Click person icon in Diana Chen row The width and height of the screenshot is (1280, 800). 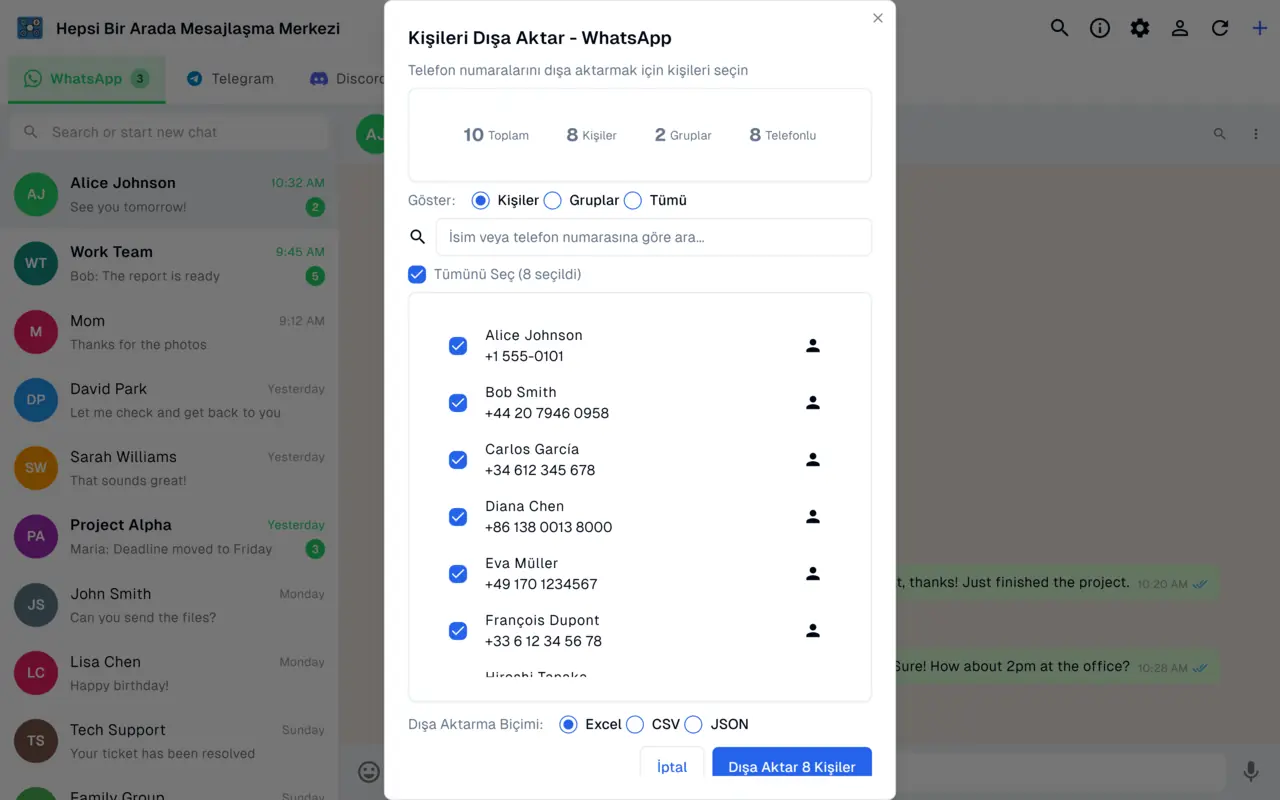[x=813, y=516]
